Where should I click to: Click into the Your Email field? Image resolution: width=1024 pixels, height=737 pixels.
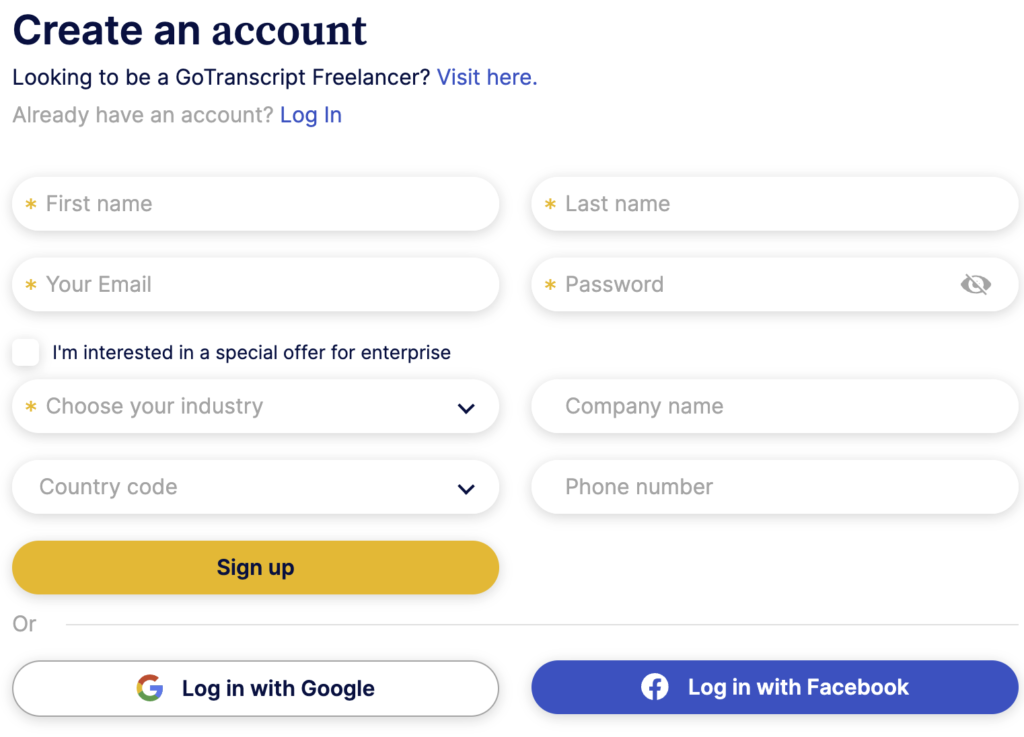tap(255, 285)
